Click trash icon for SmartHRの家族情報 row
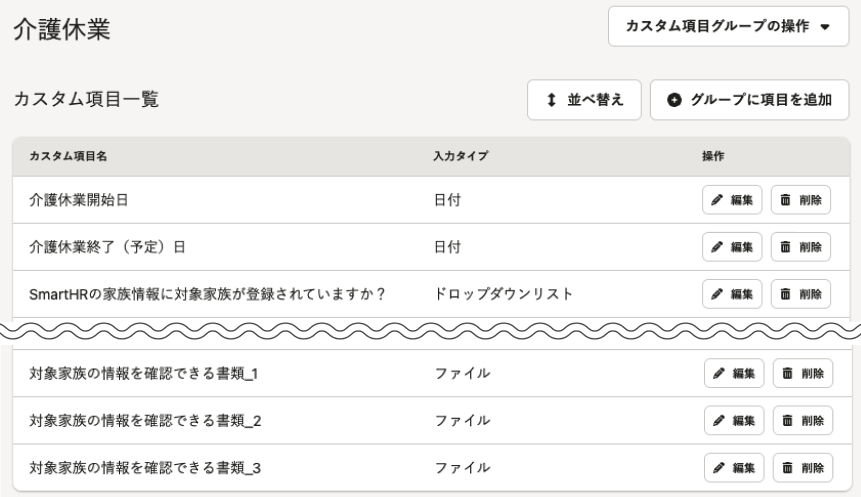Viewport: 861px width, 497px height. pos(785,294)
